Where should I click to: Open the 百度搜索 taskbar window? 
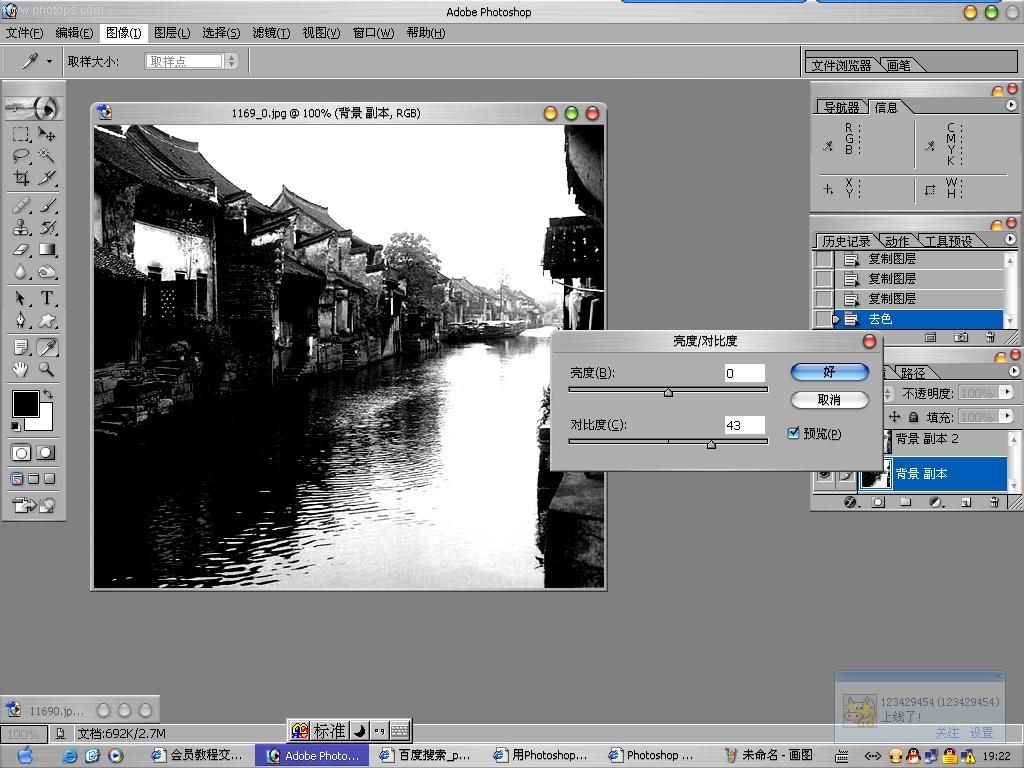point(424,755)
